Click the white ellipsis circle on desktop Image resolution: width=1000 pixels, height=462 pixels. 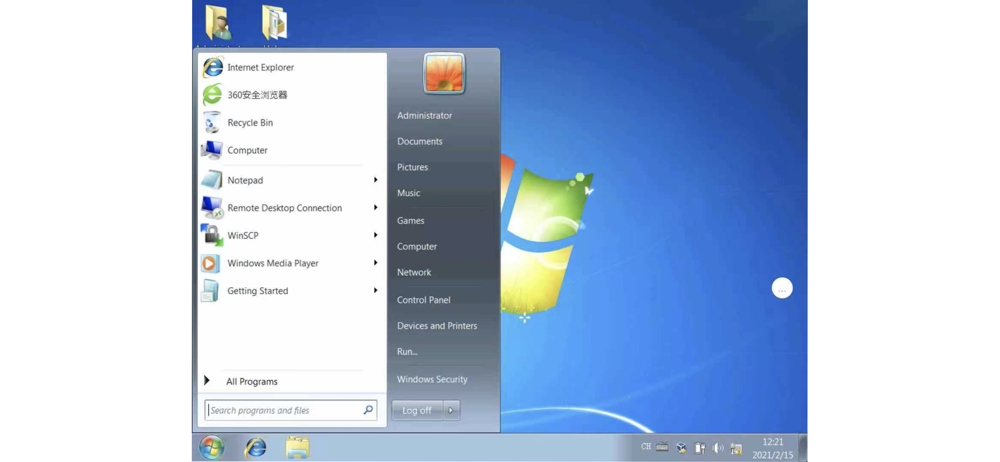pyautogui.click(x=782, y=288)
